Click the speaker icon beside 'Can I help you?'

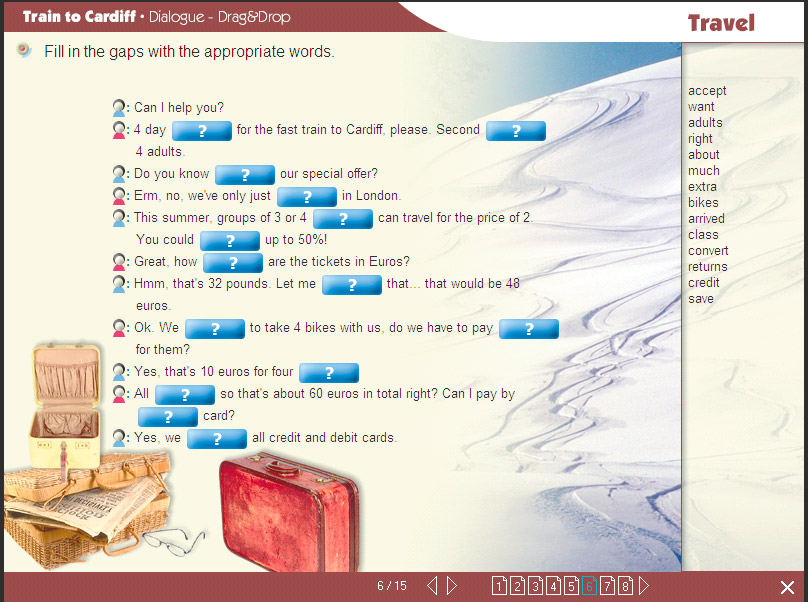[x=120, y=108]
